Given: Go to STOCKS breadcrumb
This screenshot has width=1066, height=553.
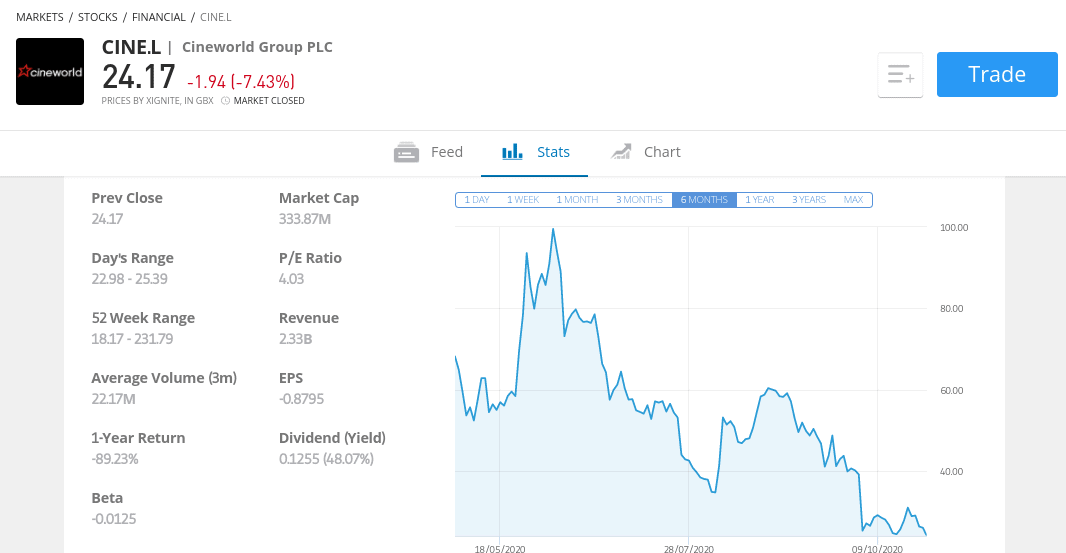Looking at the screenshot, I should pyautogui.click(x=97, y=17).
